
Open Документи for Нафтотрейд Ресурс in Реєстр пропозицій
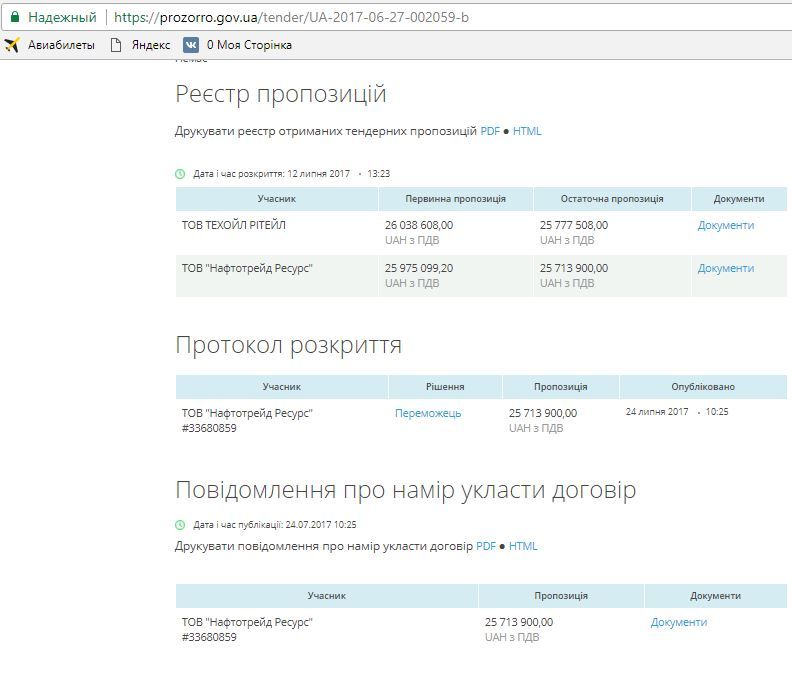click(x=725, y=268)
